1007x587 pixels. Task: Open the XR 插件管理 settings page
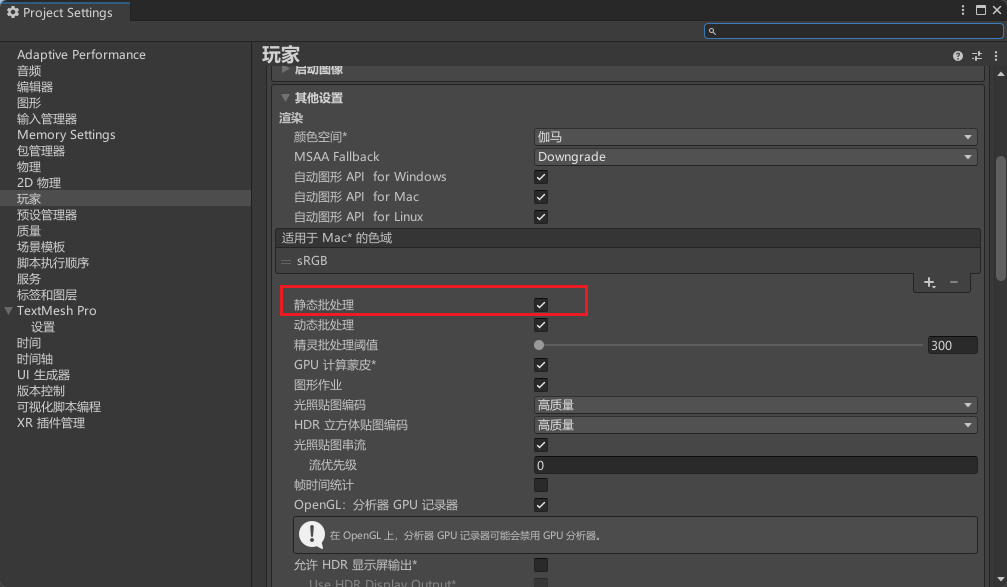tap(51, 423)
